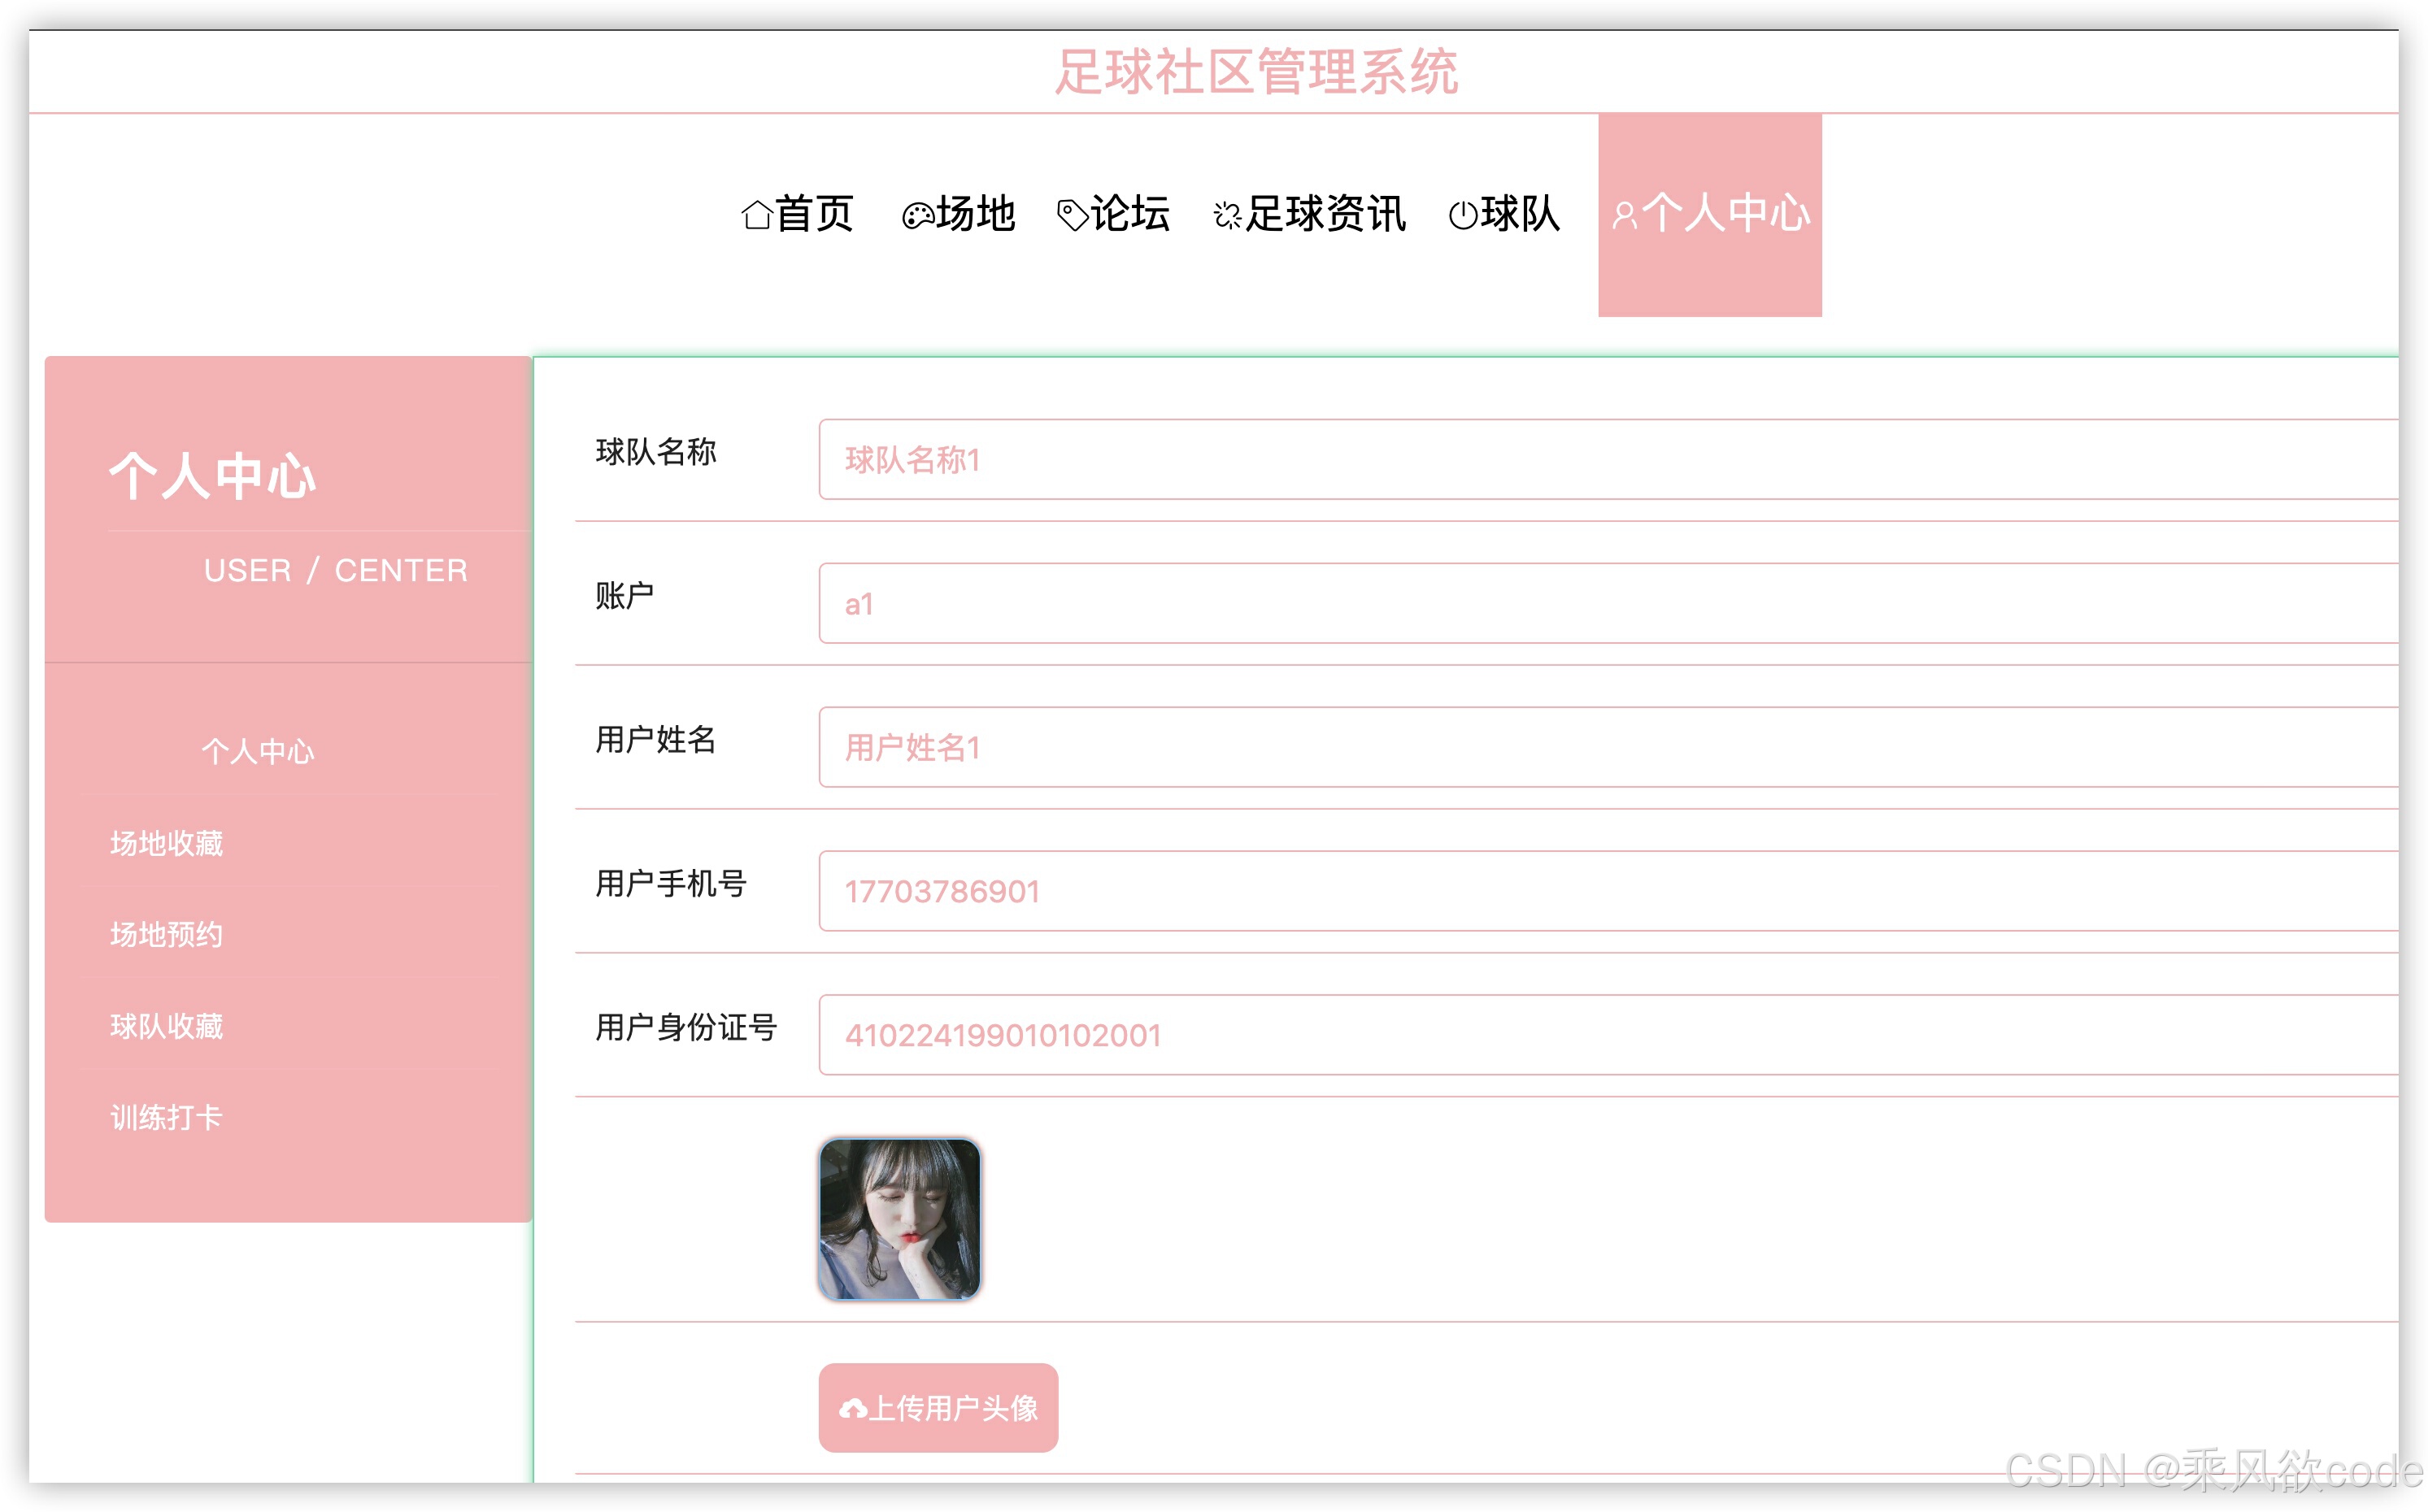This screenshot has height=1512, width=2428.
Task: Click the power icon beside 球队
Action: (x=1464, y=214)
